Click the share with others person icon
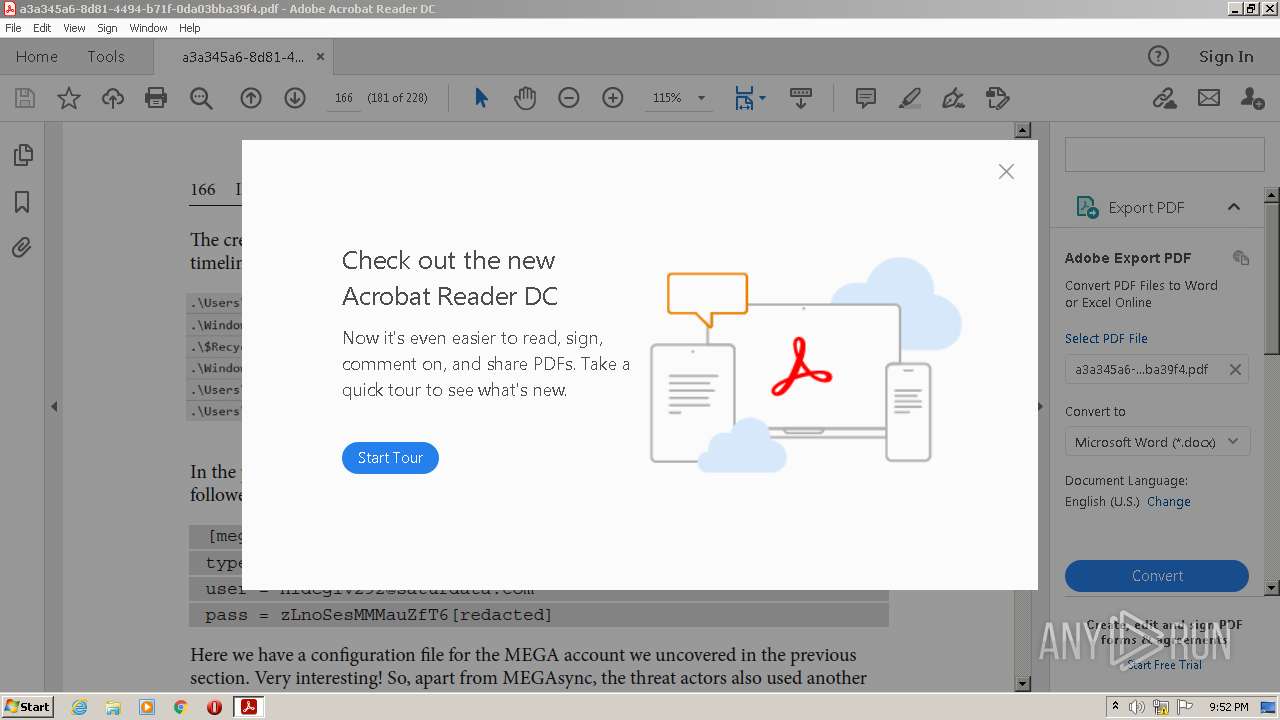 click(1252, 98)
